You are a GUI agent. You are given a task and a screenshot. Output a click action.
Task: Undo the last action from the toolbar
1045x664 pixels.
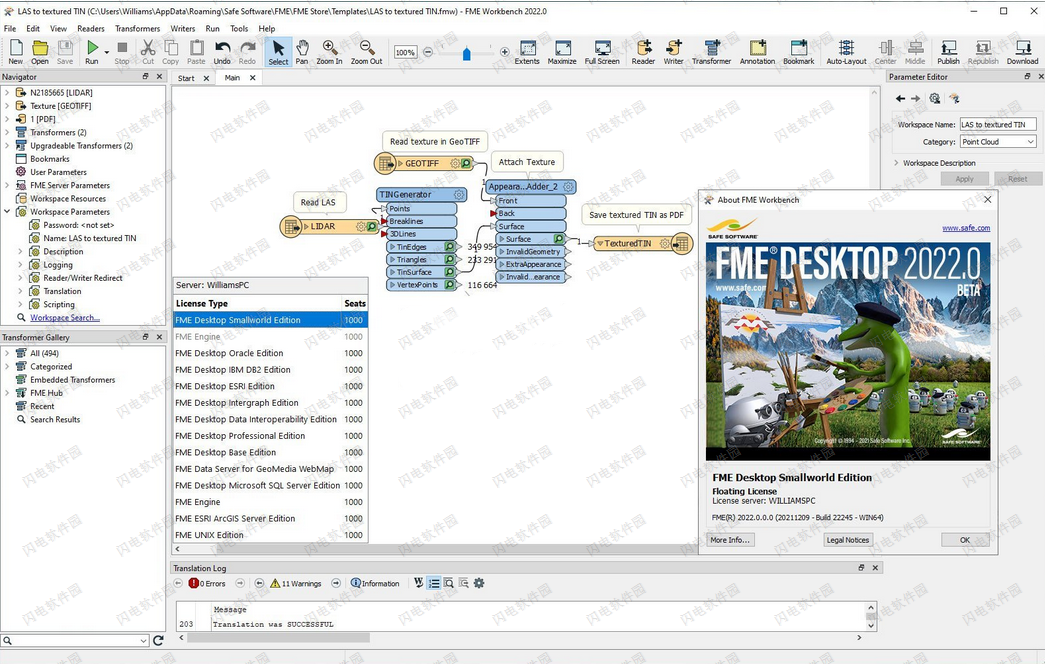(x=222, y=52)
